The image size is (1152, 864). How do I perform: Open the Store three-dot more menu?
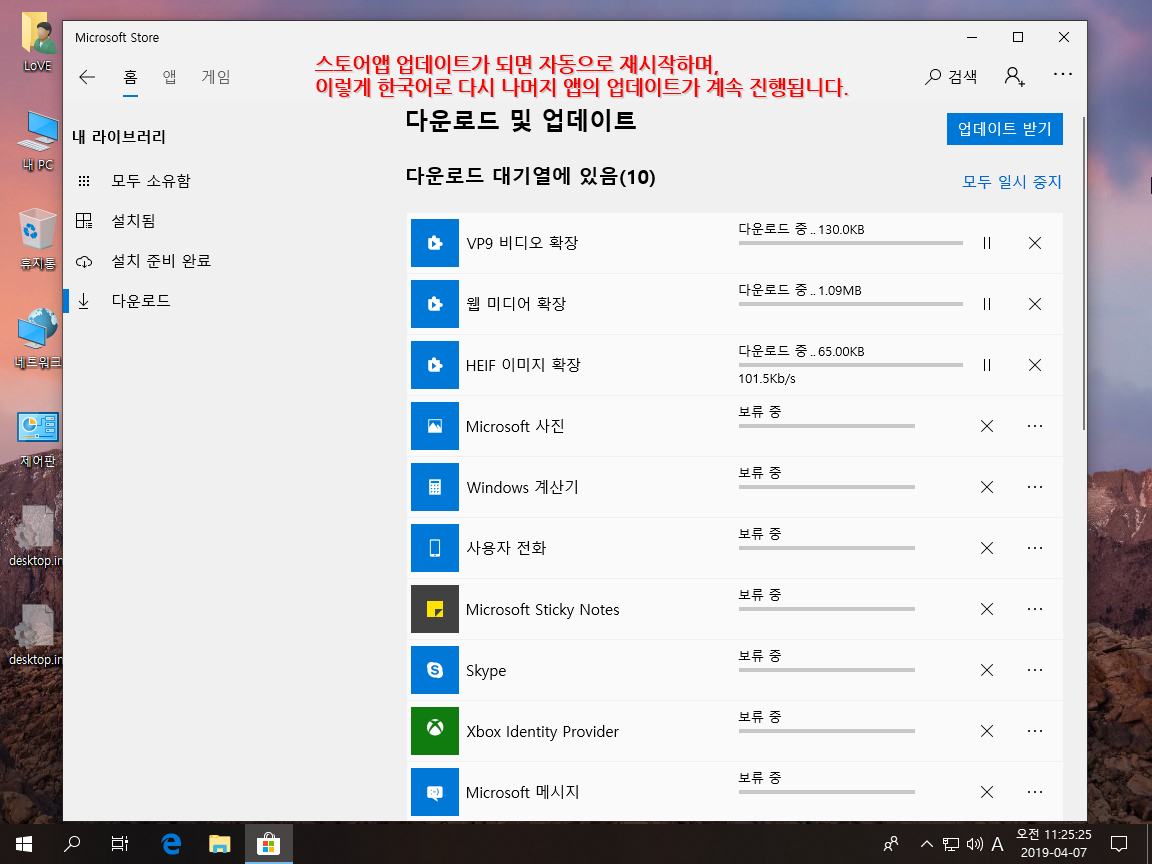(x=1062, y=74)
